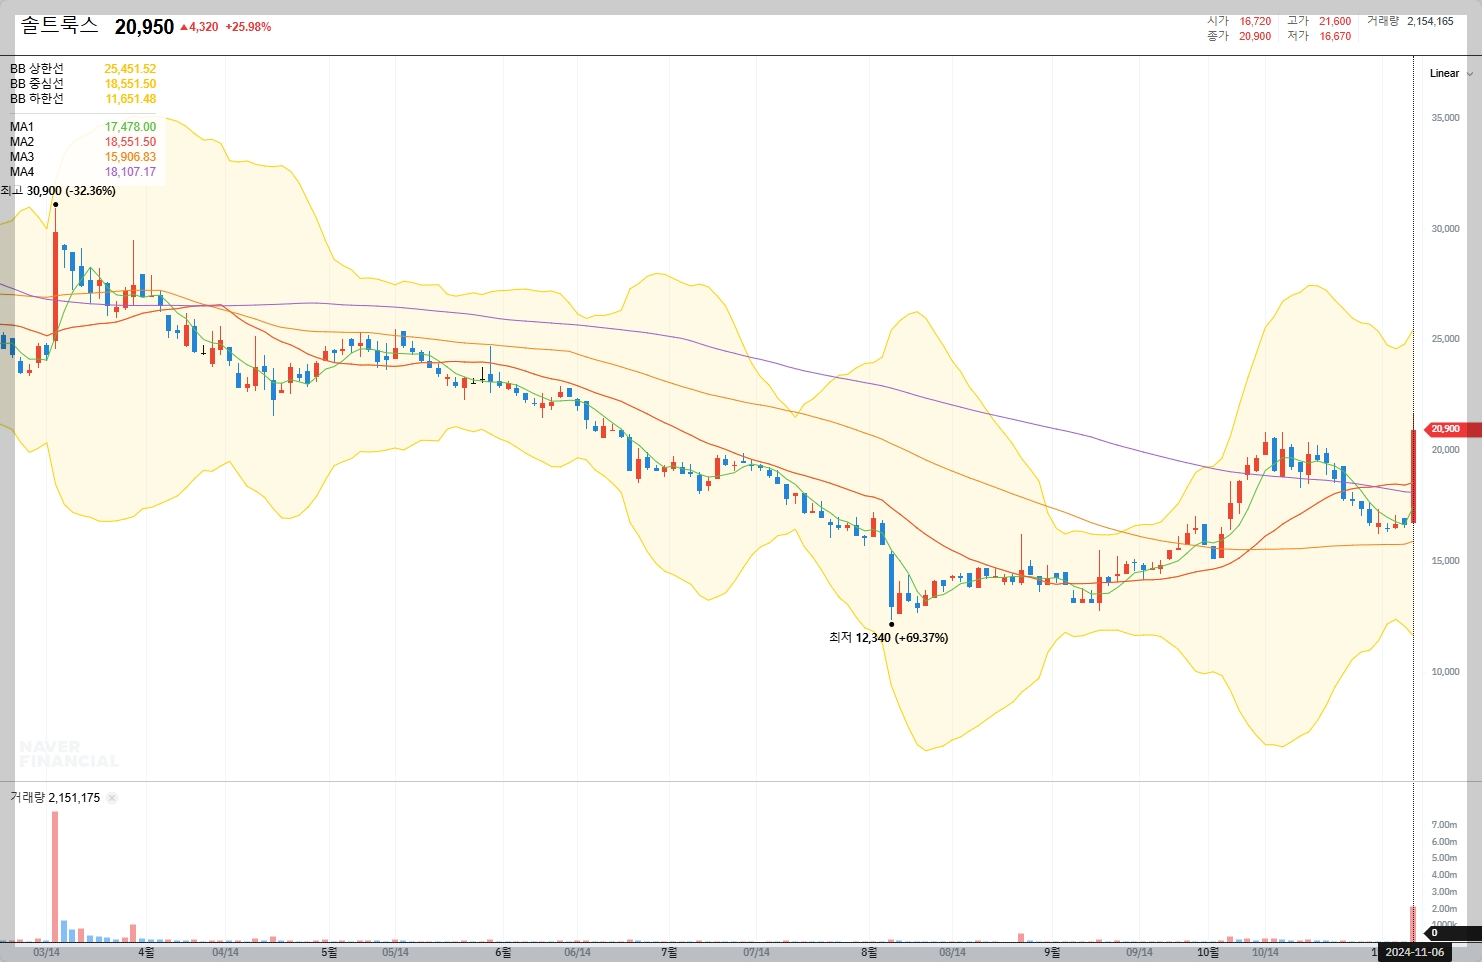Click the 7.00m volume axis label
1482x962 pixels.
tap(1444, 825)
